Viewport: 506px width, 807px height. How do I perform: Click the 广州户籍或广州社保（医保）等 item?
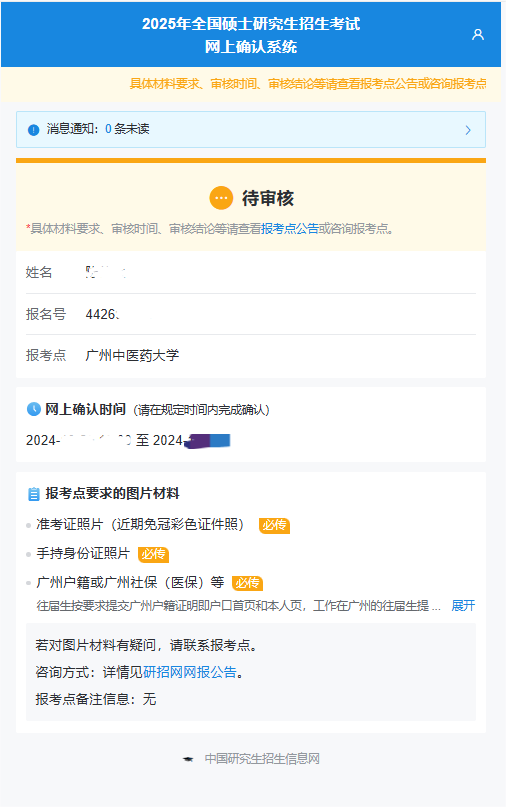pos(130,583)
